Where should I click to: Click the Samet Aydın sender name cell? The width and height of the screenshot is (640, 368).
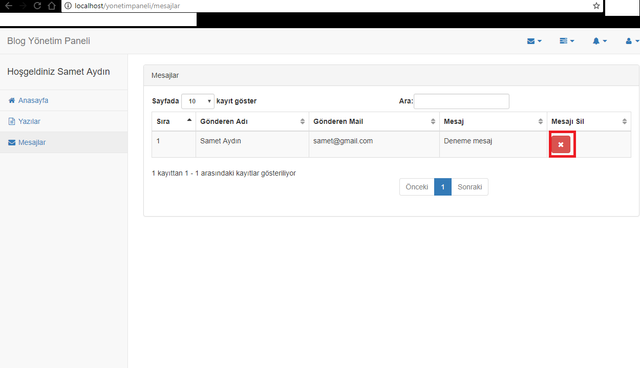pos(252,144)
